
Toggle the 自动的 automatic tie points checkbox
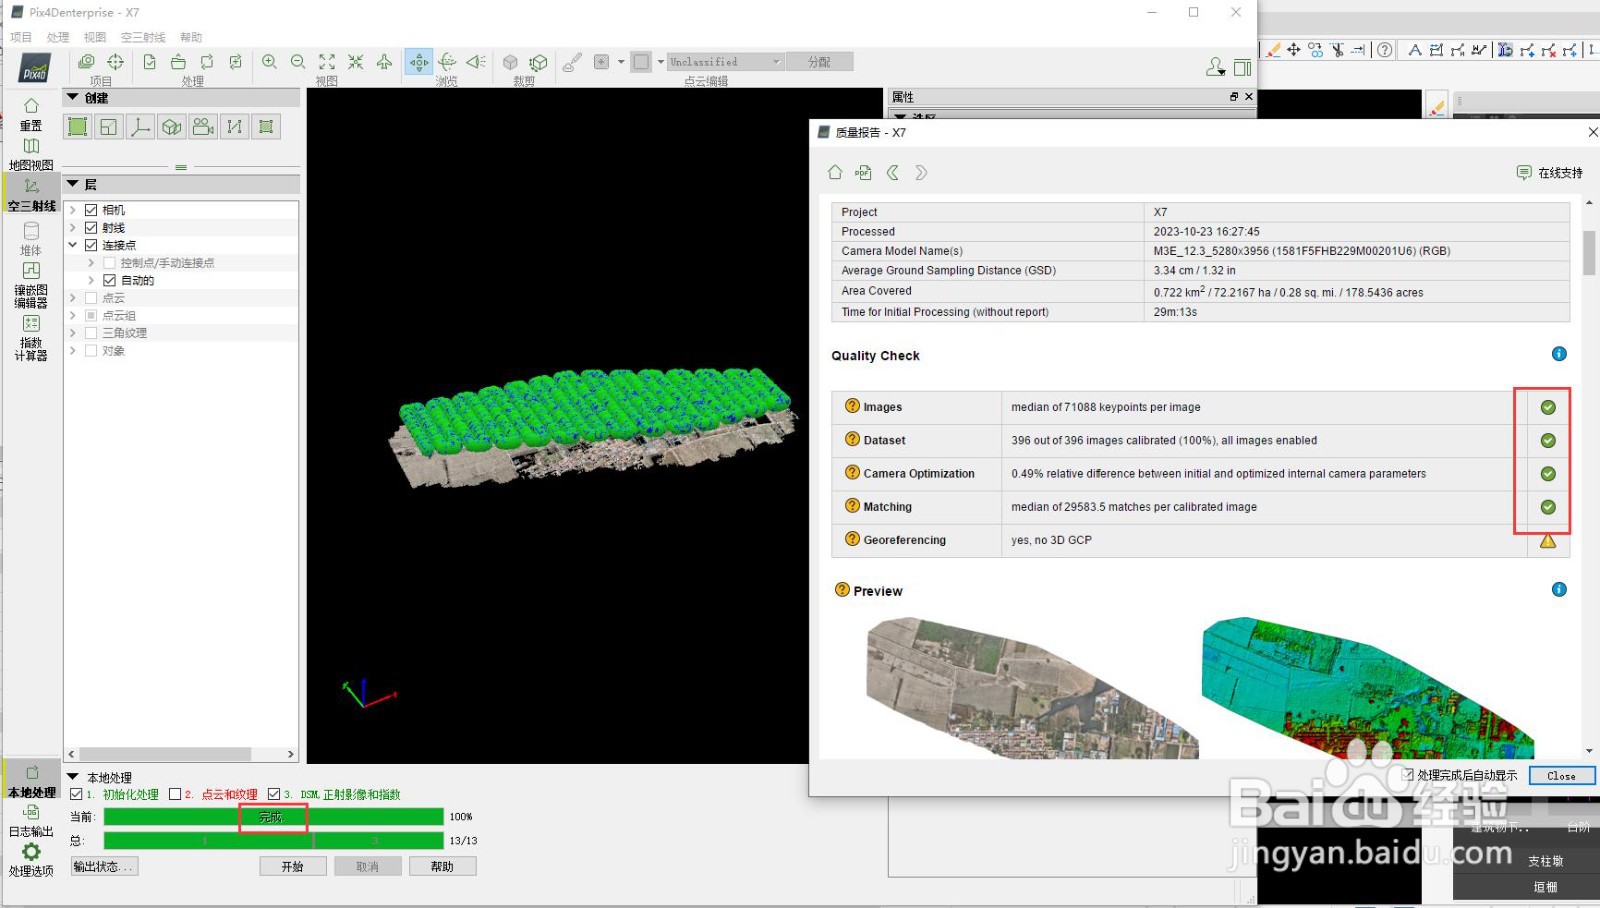pyautogui.click(x=109, y=280)
